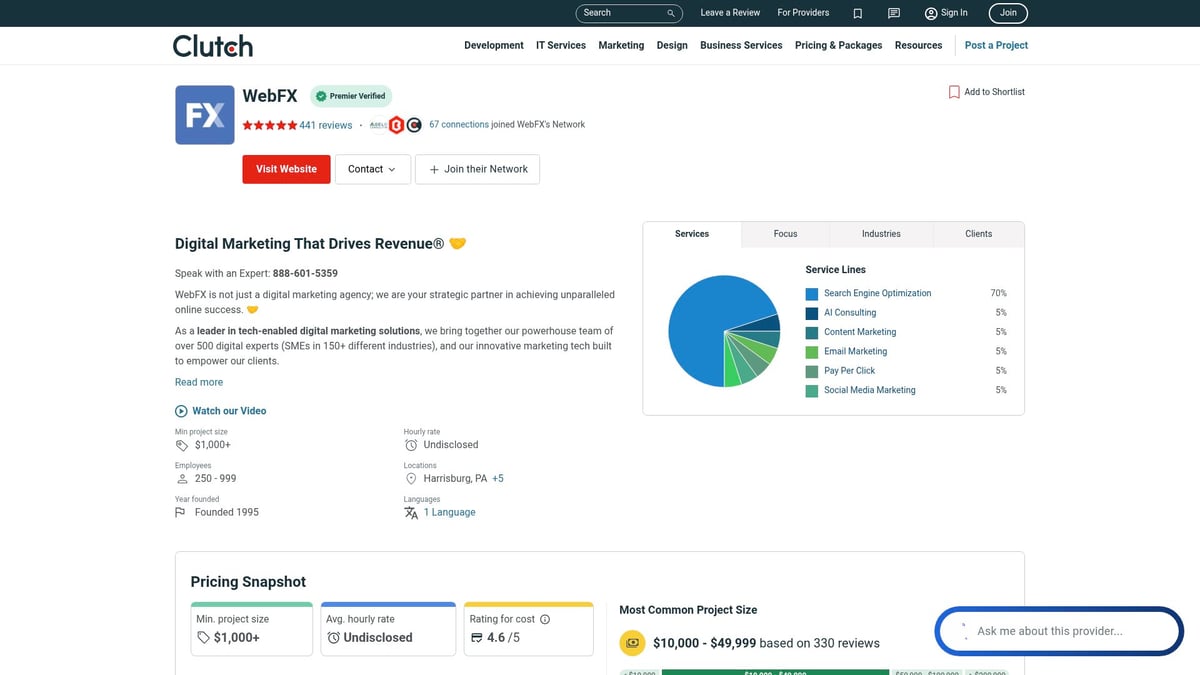Image resolution: width=1200 pixels, height=675 pixels.
Task: Switch to the Industries tab
Action: coord(881,233)
